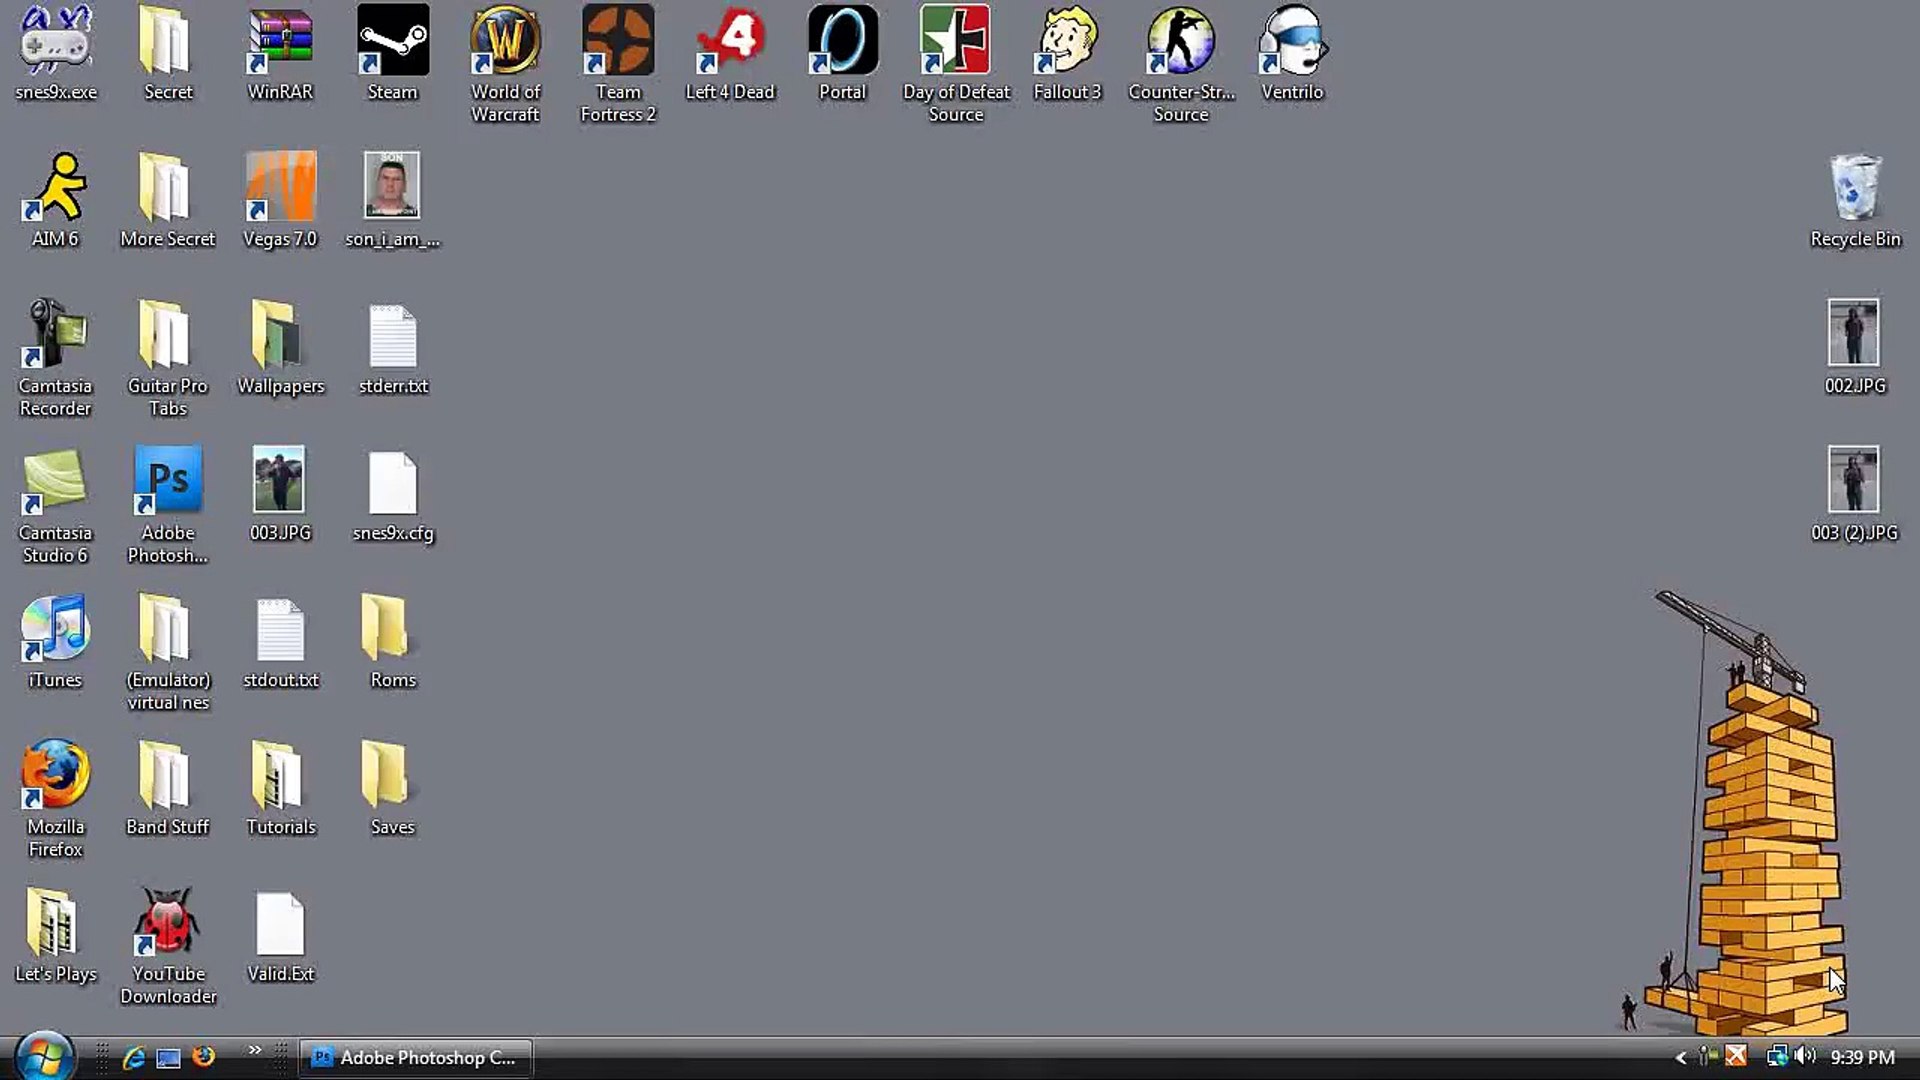Select the World of Warcraft shortcut

pyautogui.click(x=505, y=41)
